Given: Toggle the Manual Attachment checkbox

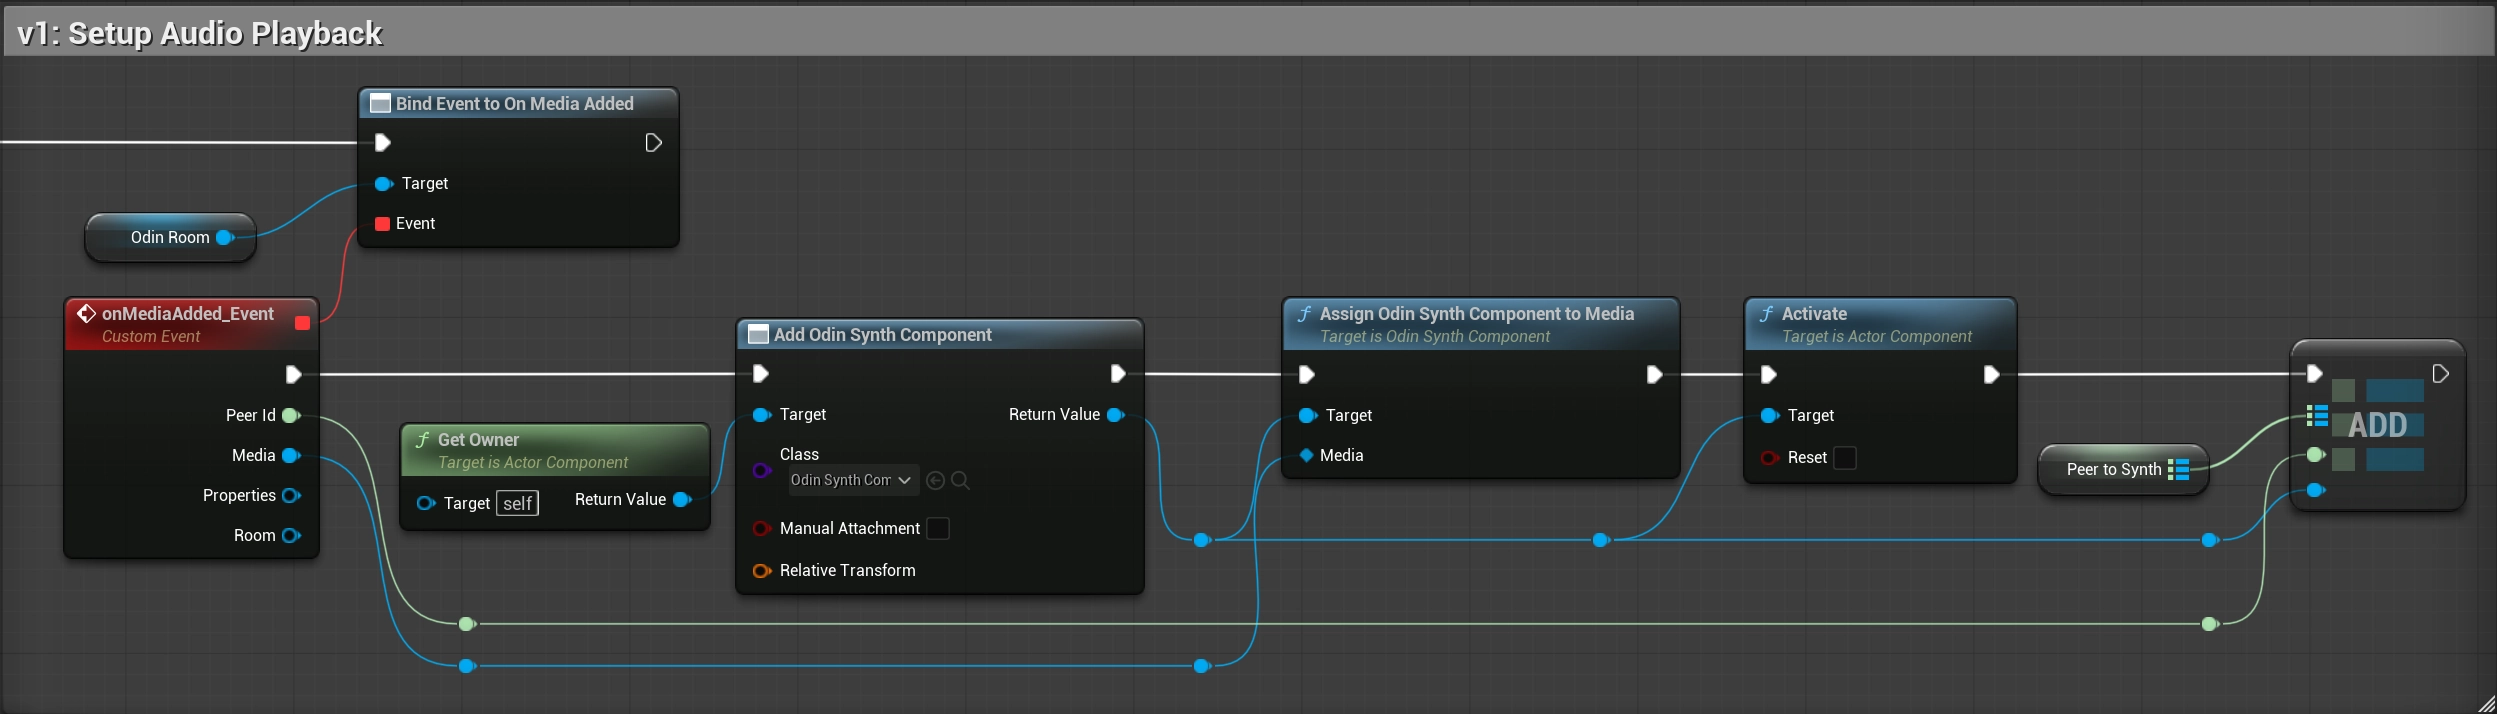Looking at the screenshot, I should tap(938, 529).
